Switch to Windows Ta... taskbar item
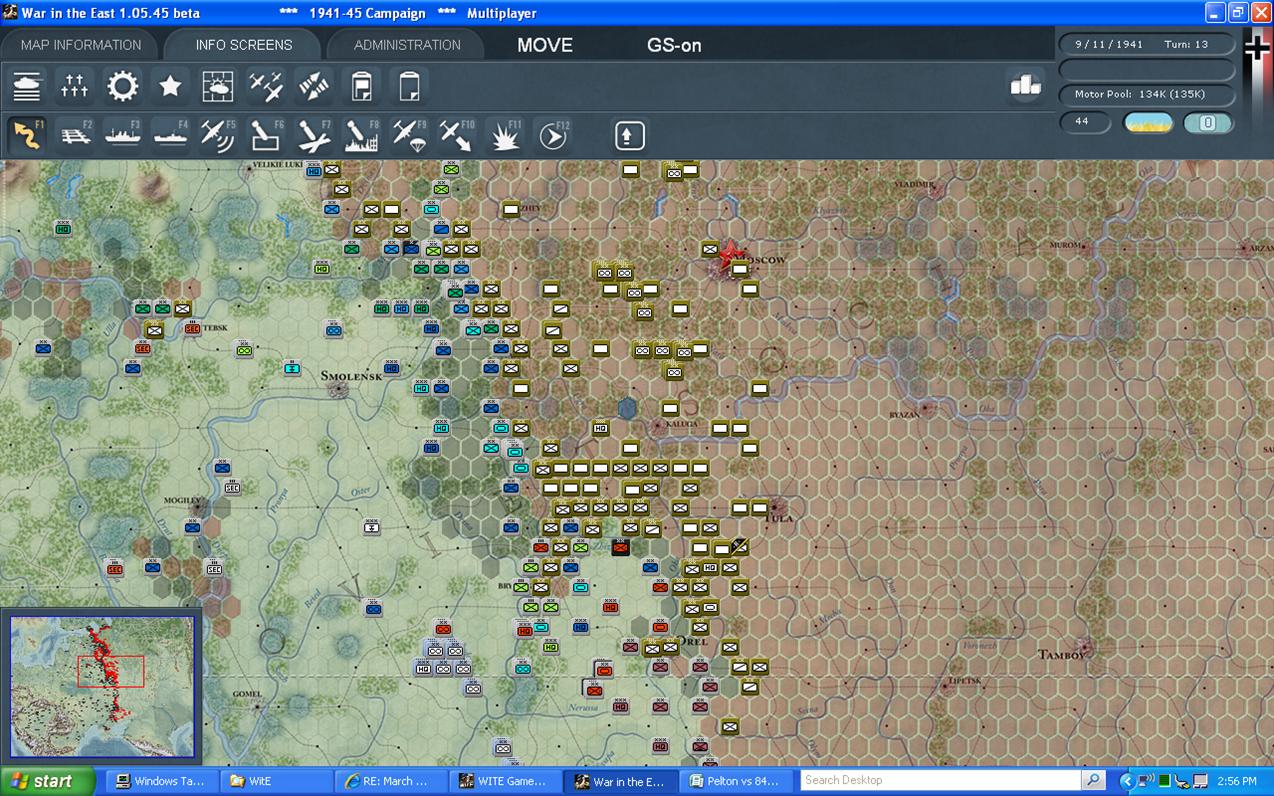 pos(161,781)
